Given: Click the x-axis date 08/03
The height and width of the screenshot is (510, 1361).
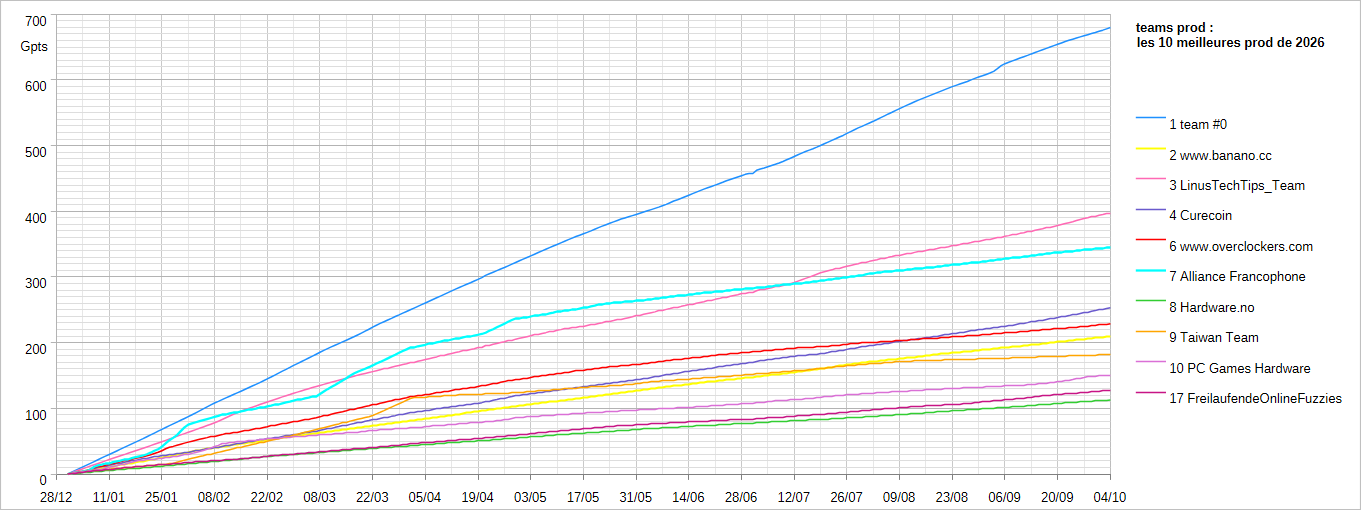Looking at the screenshot, I should 319,496.
